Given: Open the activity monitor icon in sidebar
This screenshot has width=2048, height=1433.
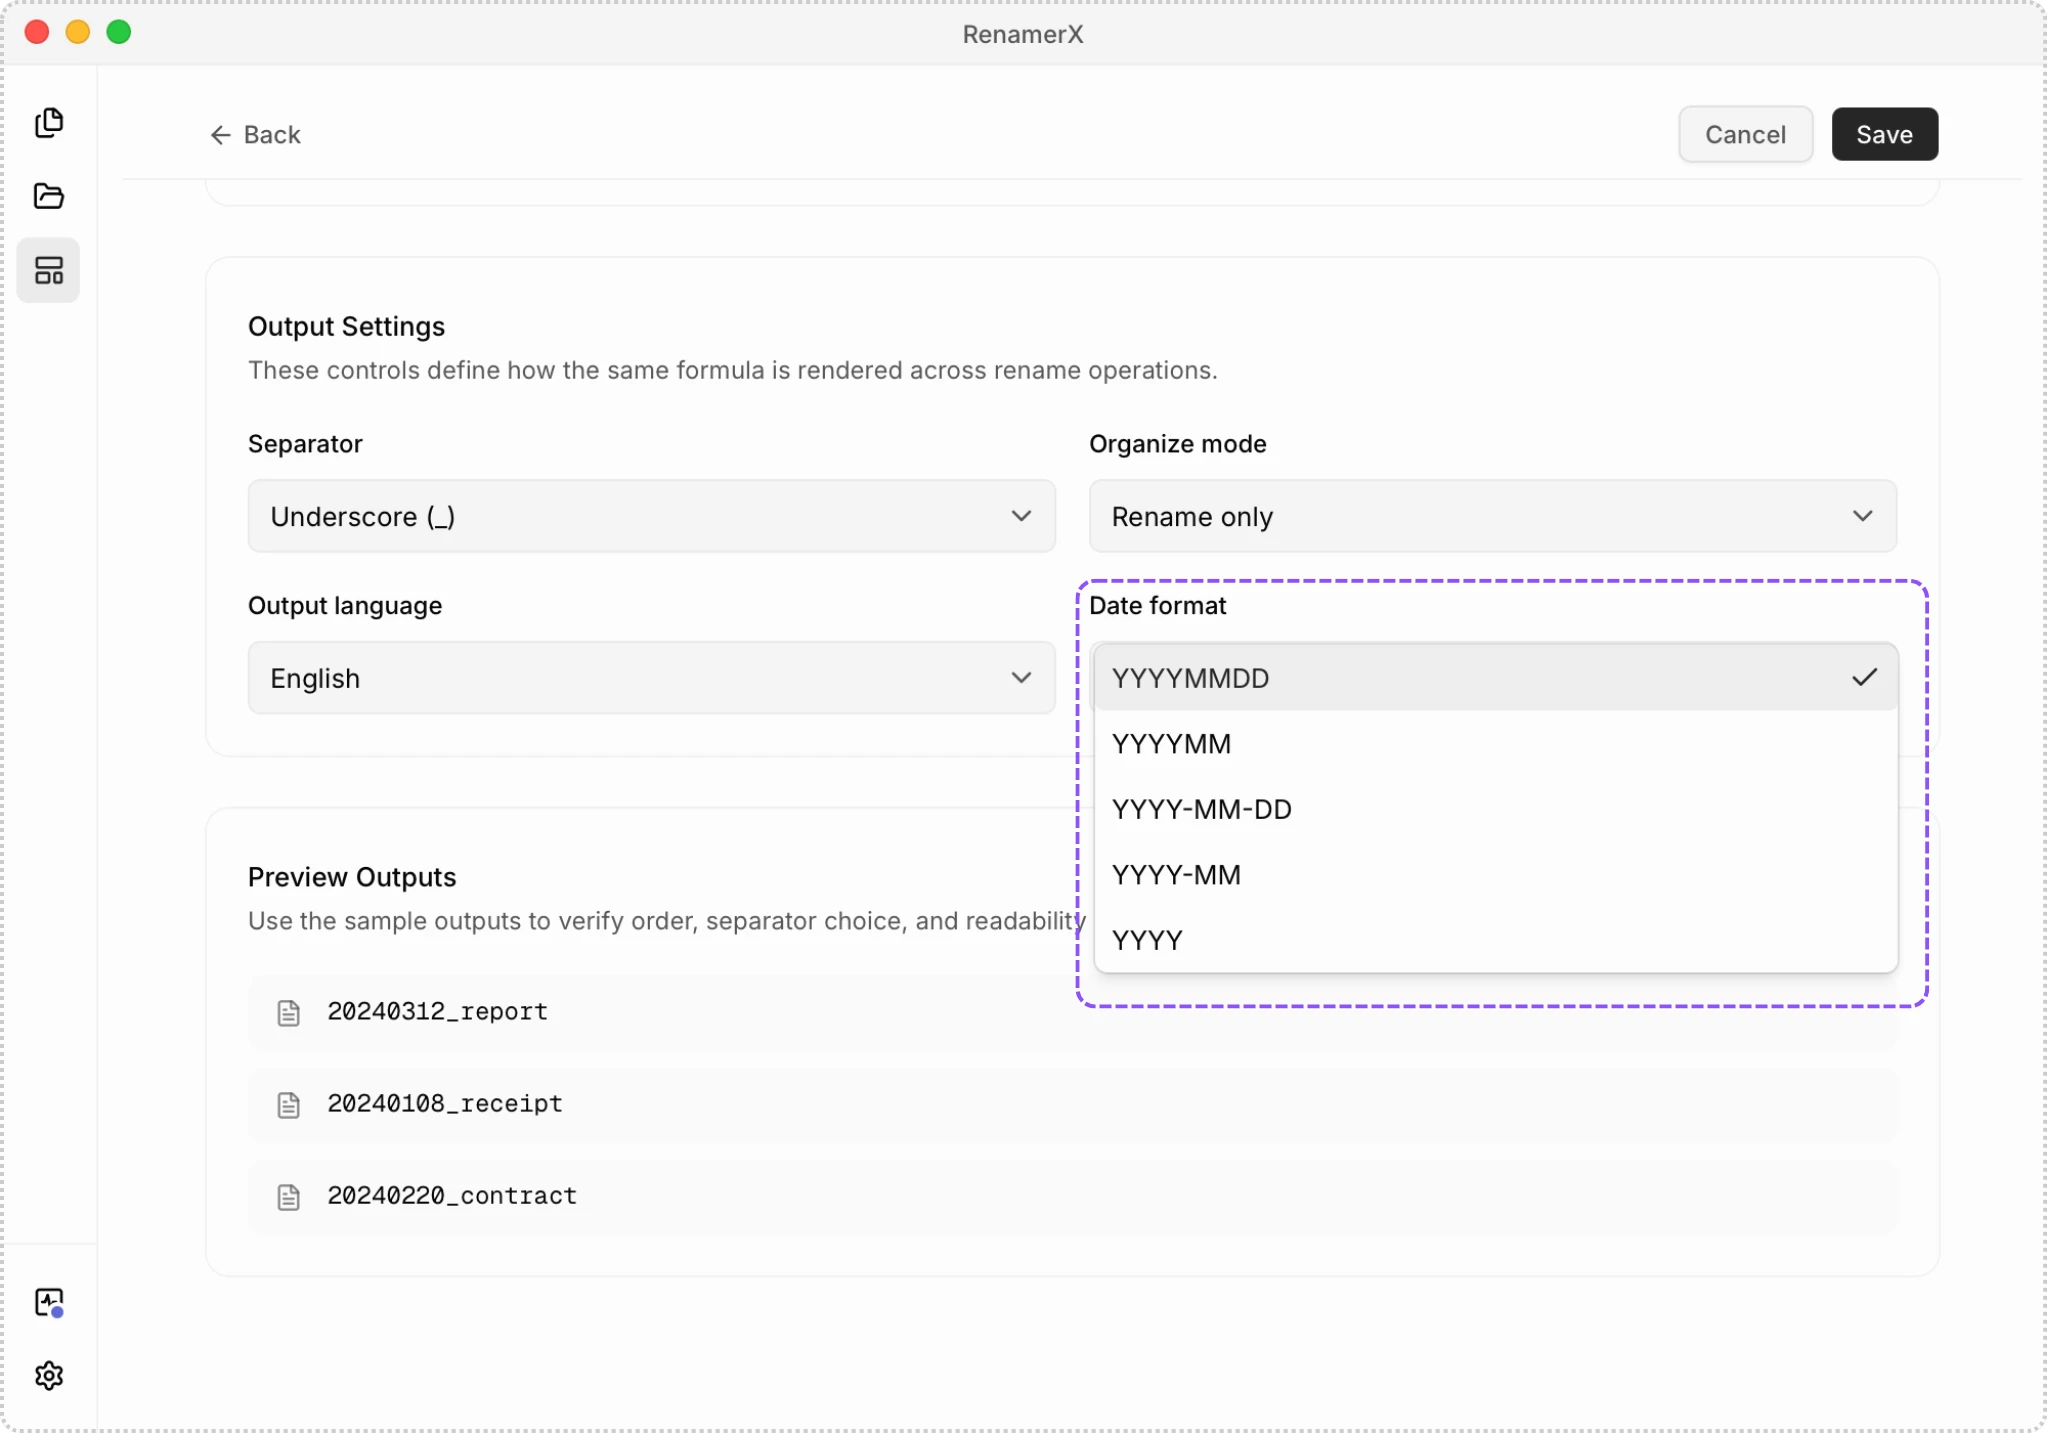Looking at the screenshot, I should pos(48,1302).
